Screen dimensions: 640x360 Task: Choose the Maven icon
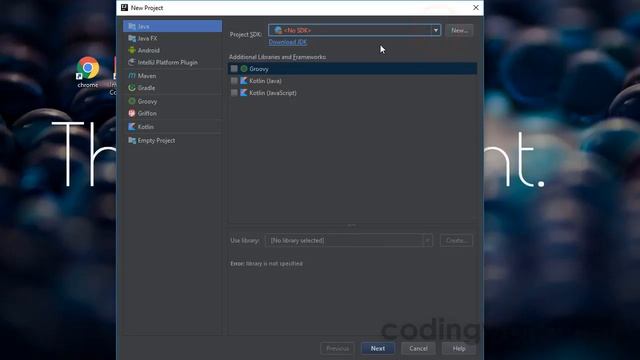[132, 76]
